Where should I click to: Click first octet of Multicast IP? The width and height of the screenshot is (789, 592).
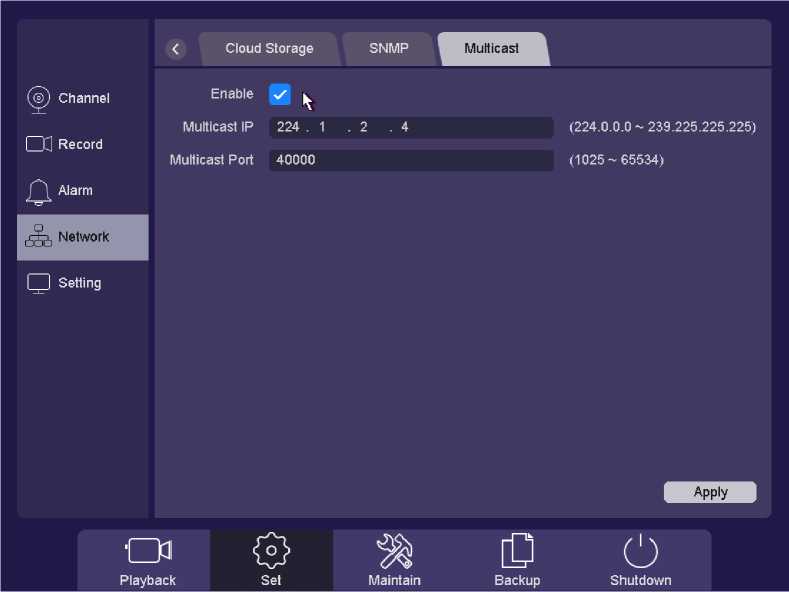click(288, 128)
